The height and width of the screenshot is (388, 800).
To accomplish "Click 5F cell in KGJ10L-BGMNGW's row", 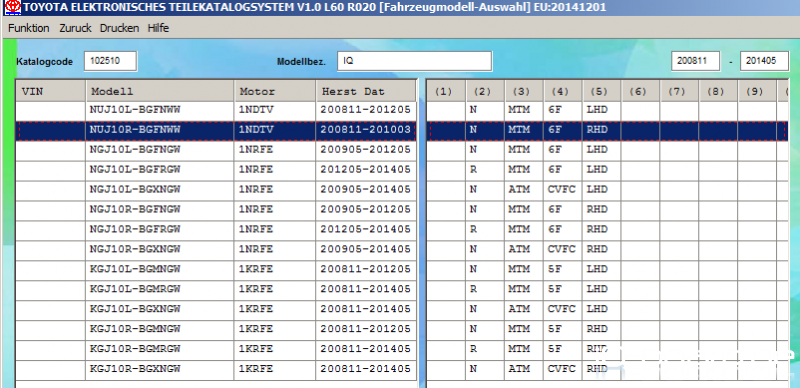I will pos(563,270).
